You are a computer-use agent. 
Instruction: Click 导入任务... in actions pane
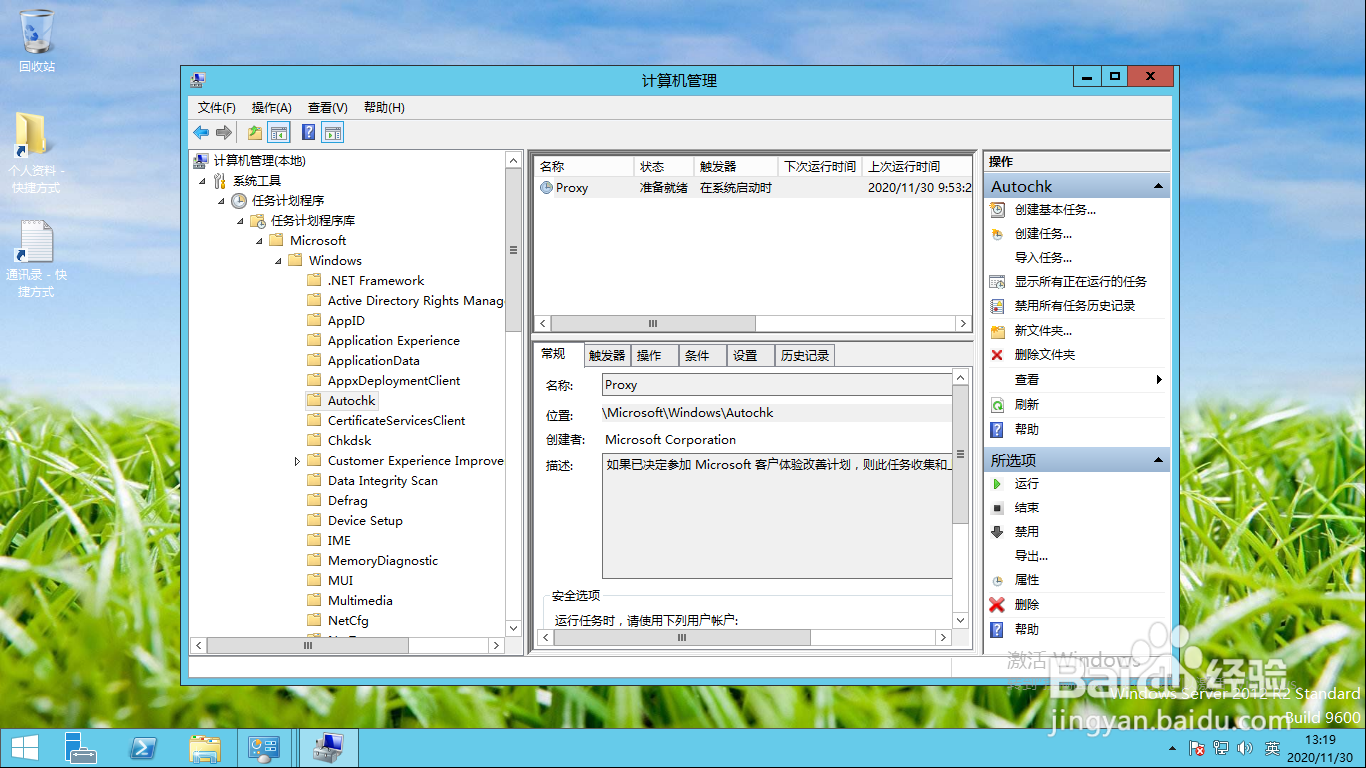point(1043,258)
